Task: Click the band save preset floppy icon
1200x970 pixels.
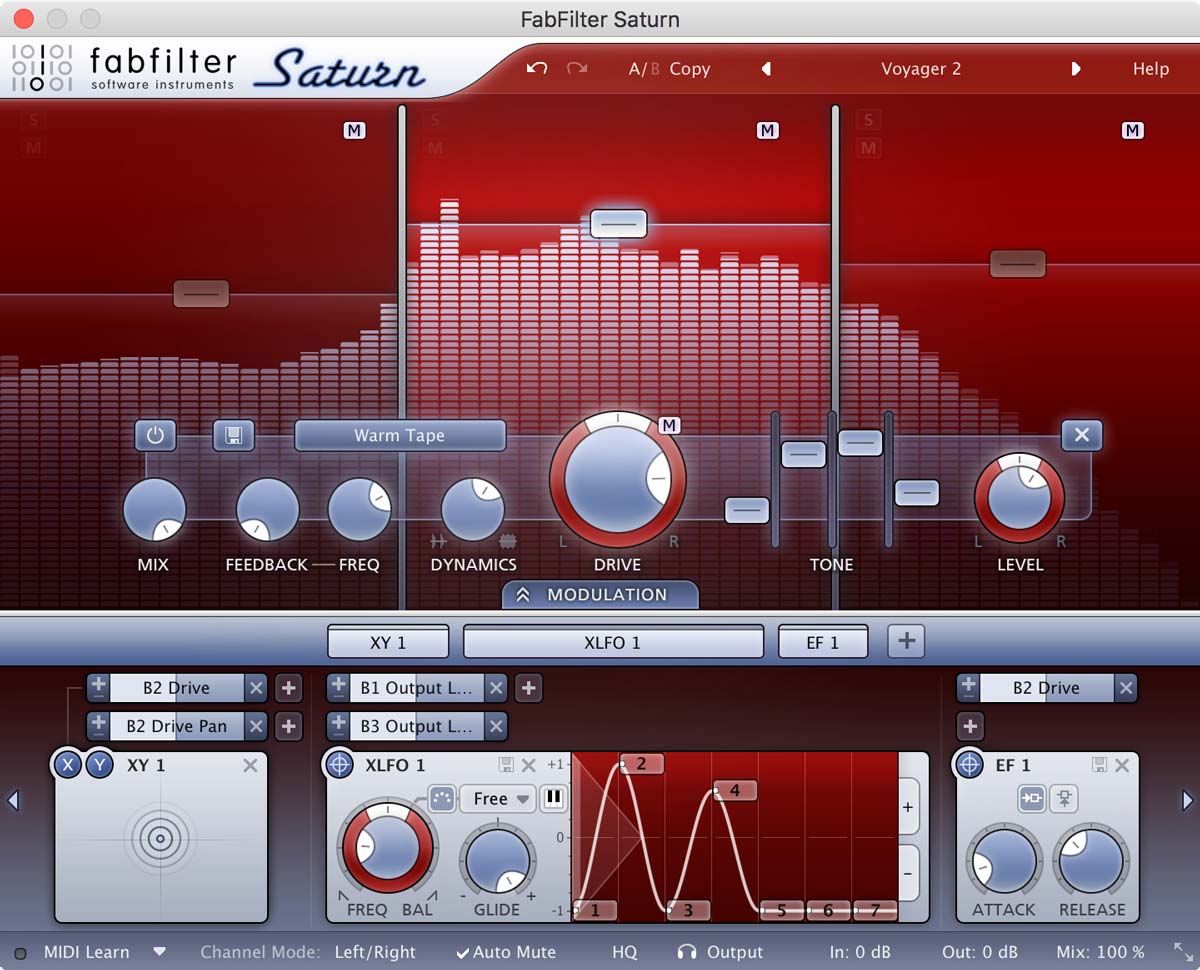Action: [x=233, y=436]
